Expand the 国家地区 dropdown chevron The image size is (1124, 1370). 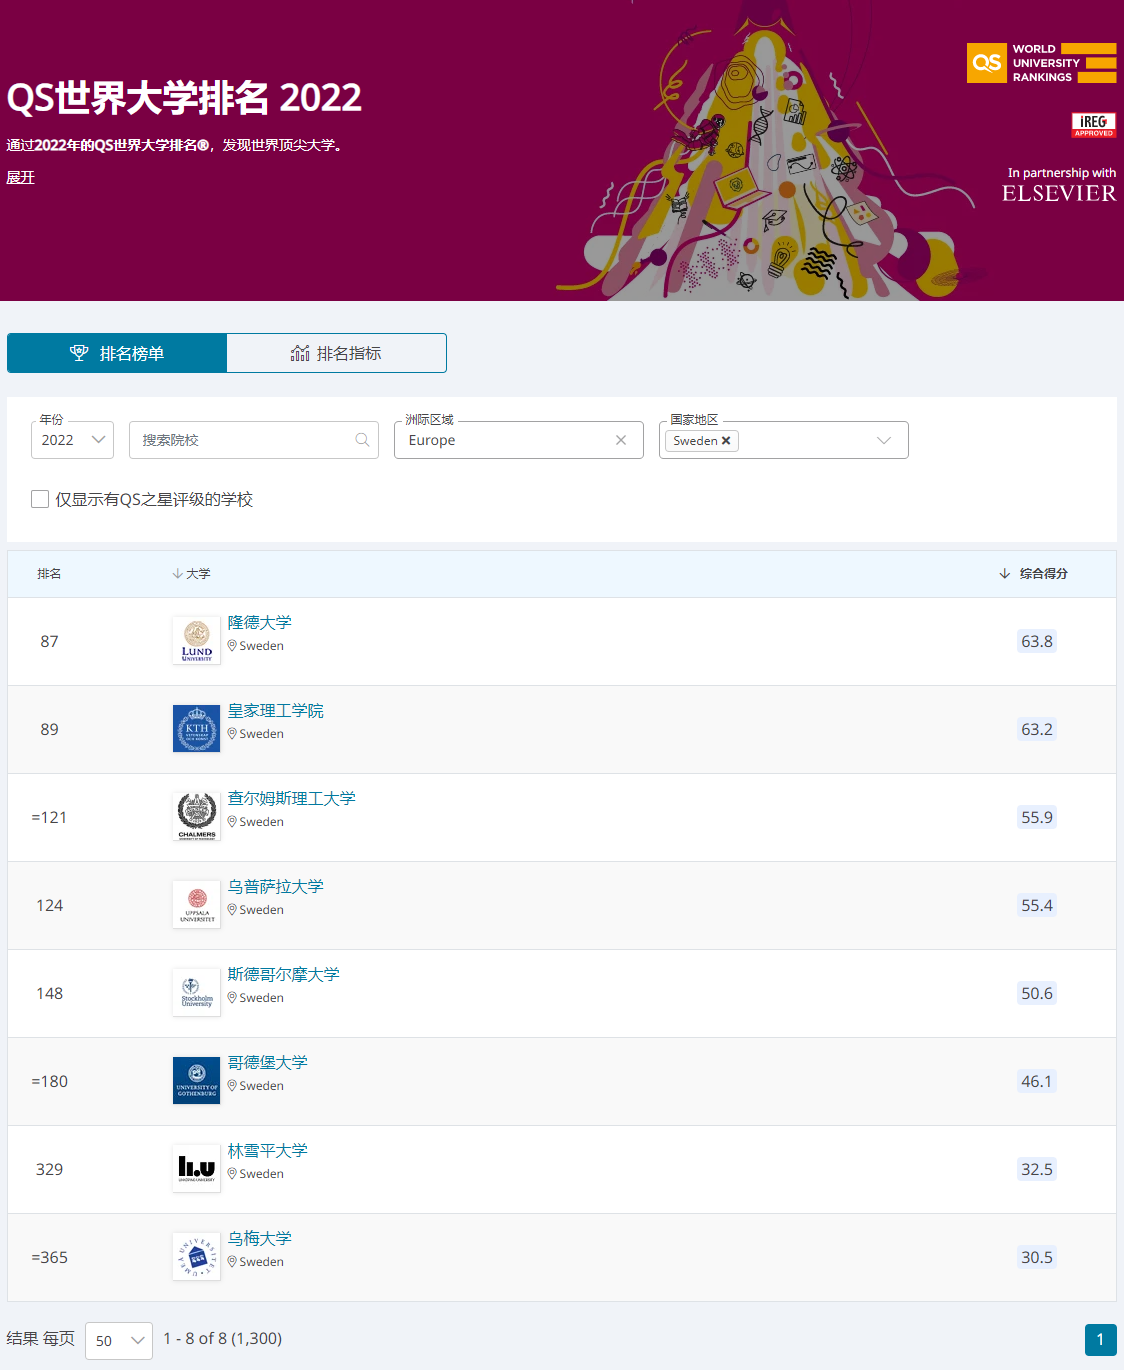(x=884, y=441)
